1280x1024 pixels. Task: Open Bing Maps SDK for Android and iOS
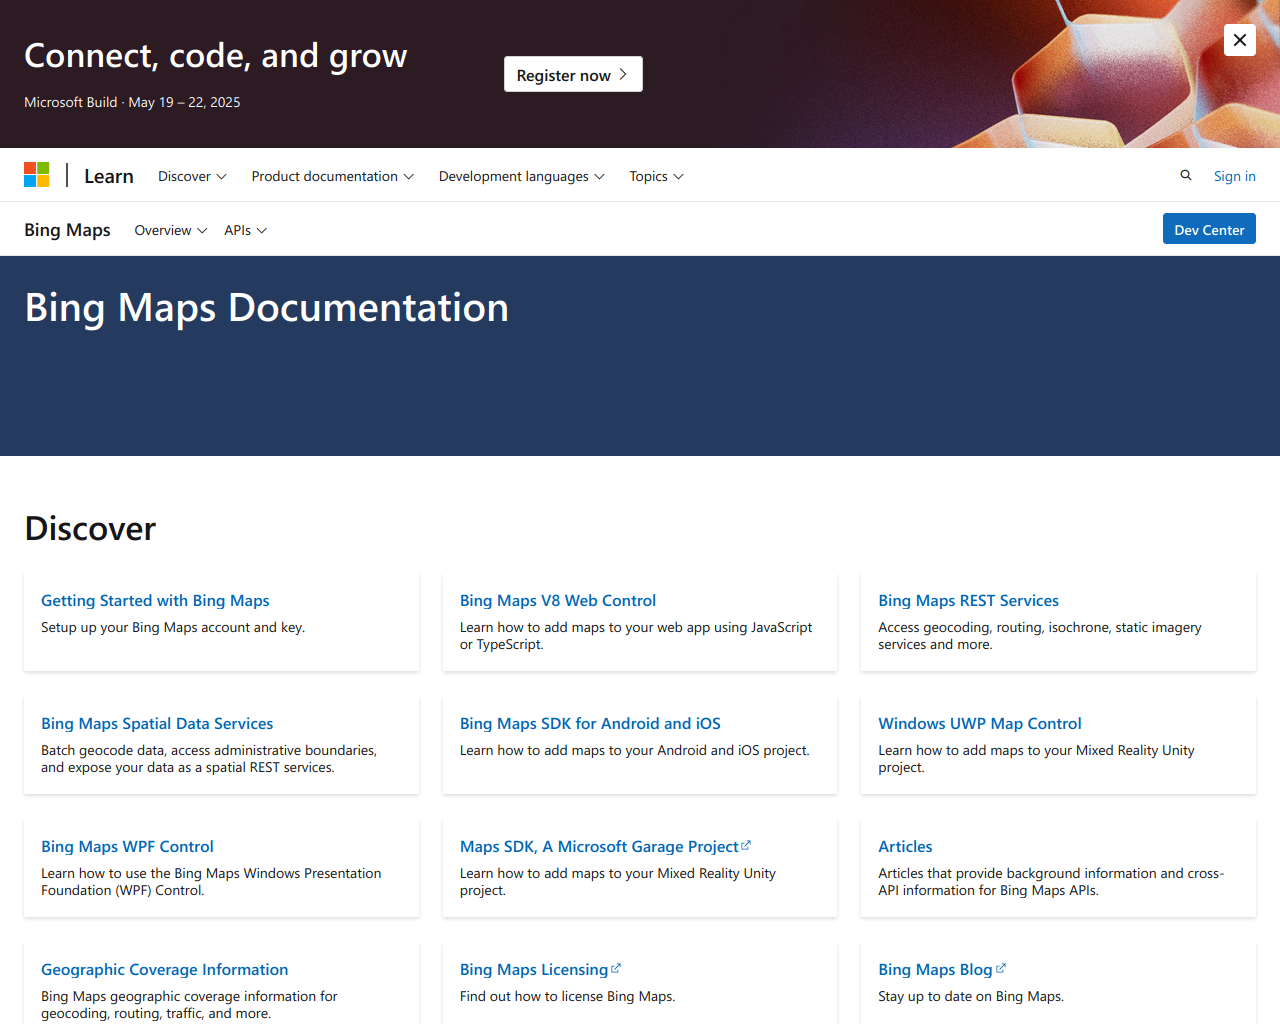(x=590, y=723)
